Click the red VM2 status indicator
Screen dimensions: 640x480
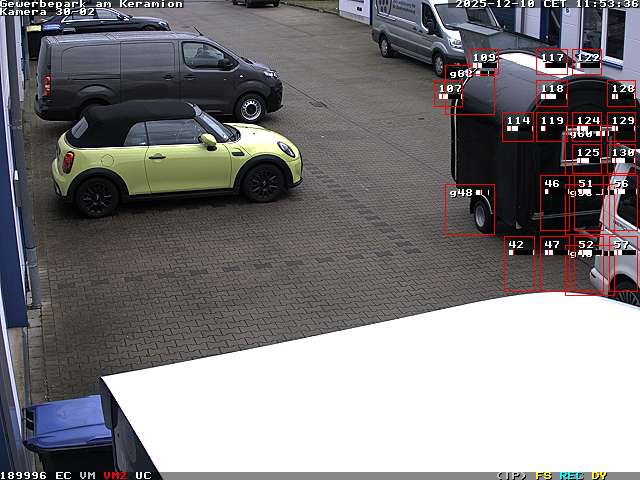(115, 475)
